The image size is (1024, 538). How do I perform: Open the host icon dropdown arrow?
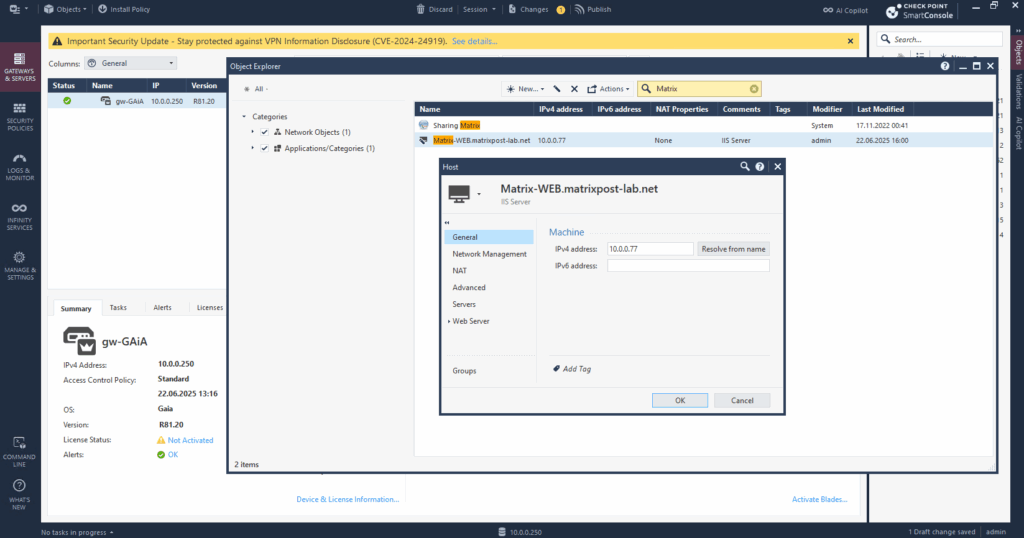pos(479,194)
